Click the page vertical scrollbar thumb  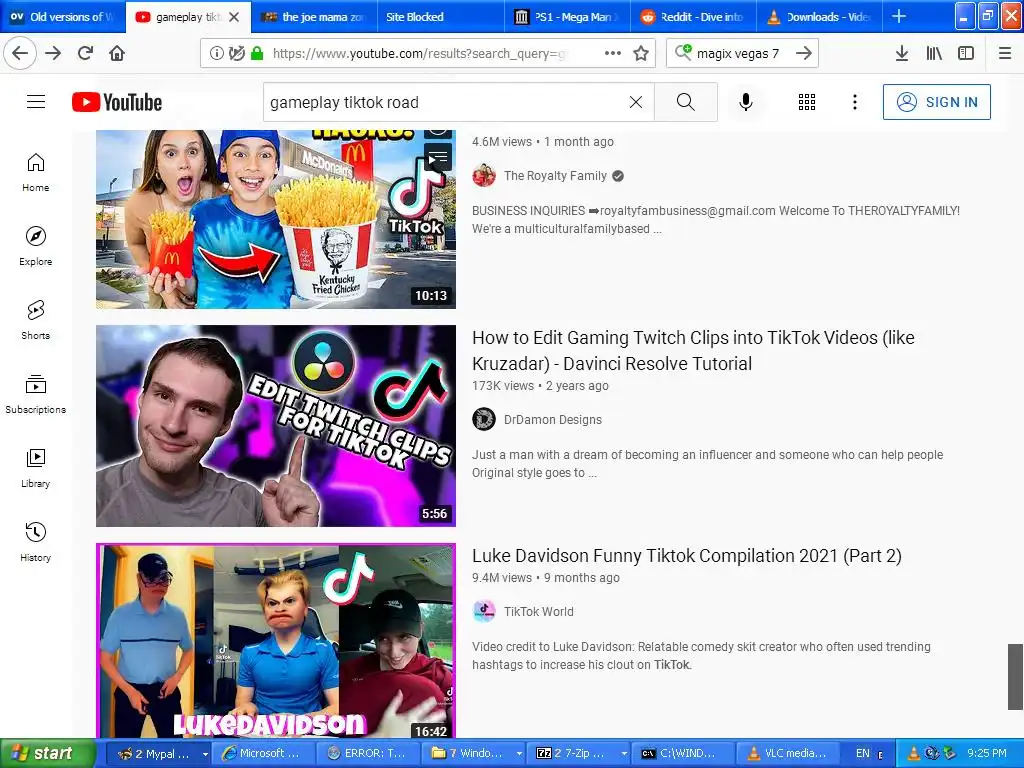click(1015, 677)
